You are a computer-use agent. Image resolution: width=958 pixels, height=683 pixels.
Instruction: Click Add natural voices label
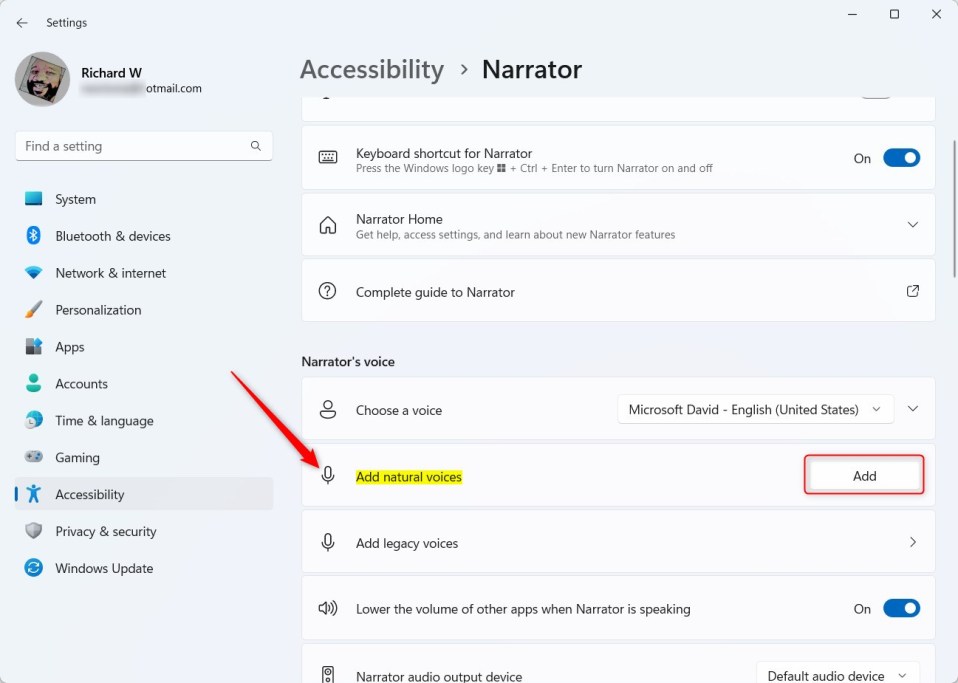409,477
